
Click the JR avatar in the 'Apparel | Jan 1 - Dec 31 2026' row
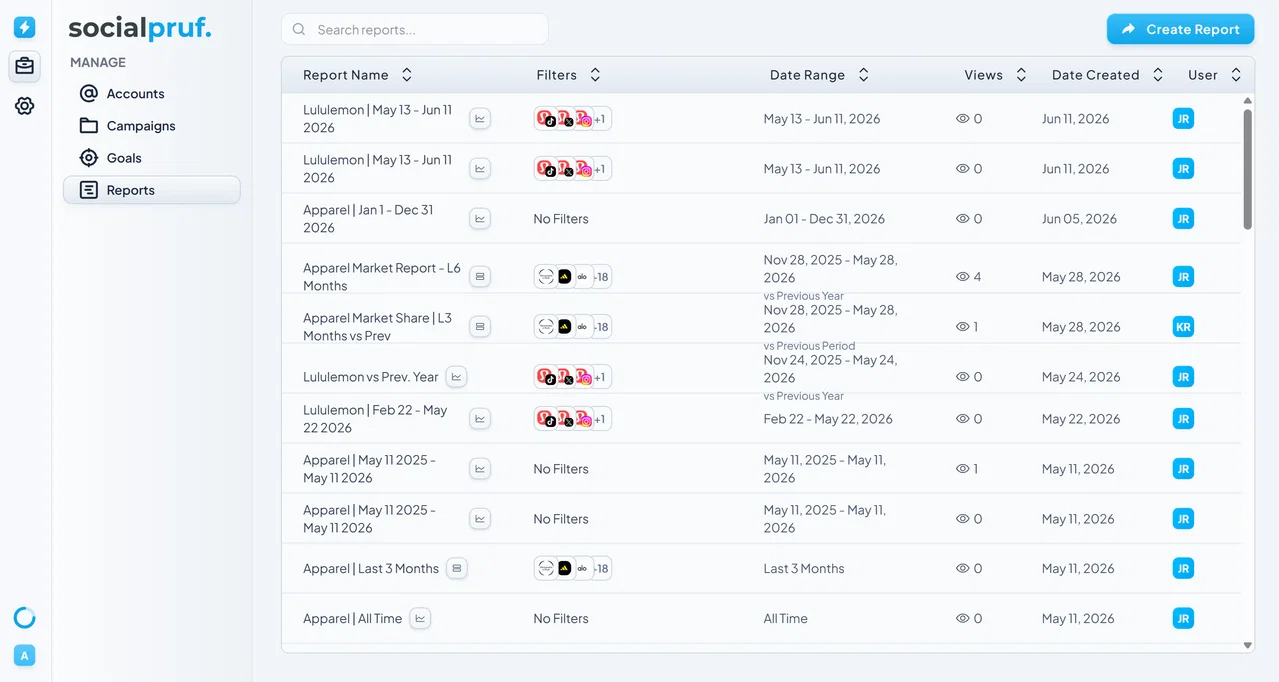1183,218
